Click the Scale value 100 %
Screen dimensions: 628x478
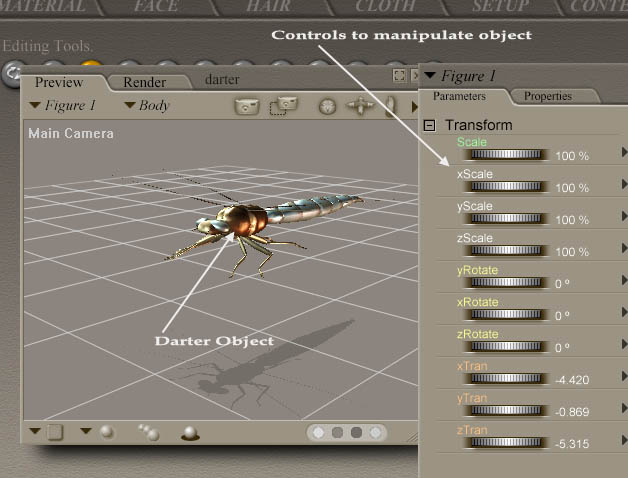pos(572,156)
